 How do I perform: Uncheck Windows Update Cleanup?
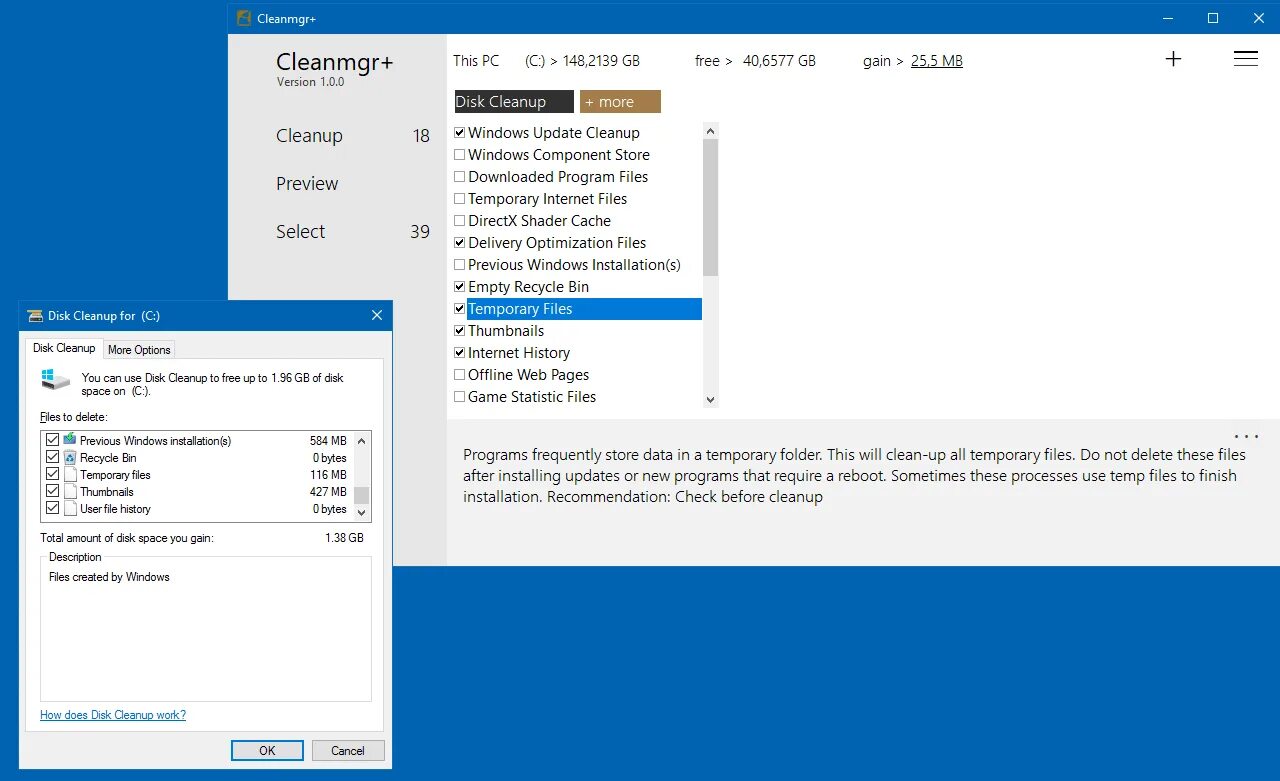(x=460, y=132)
